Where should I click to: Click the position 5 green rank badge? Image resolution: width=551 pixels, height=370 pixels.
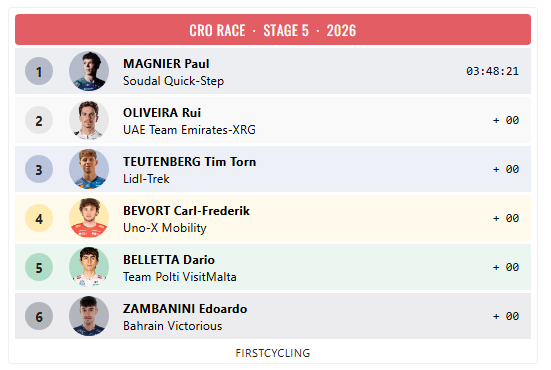39,267
